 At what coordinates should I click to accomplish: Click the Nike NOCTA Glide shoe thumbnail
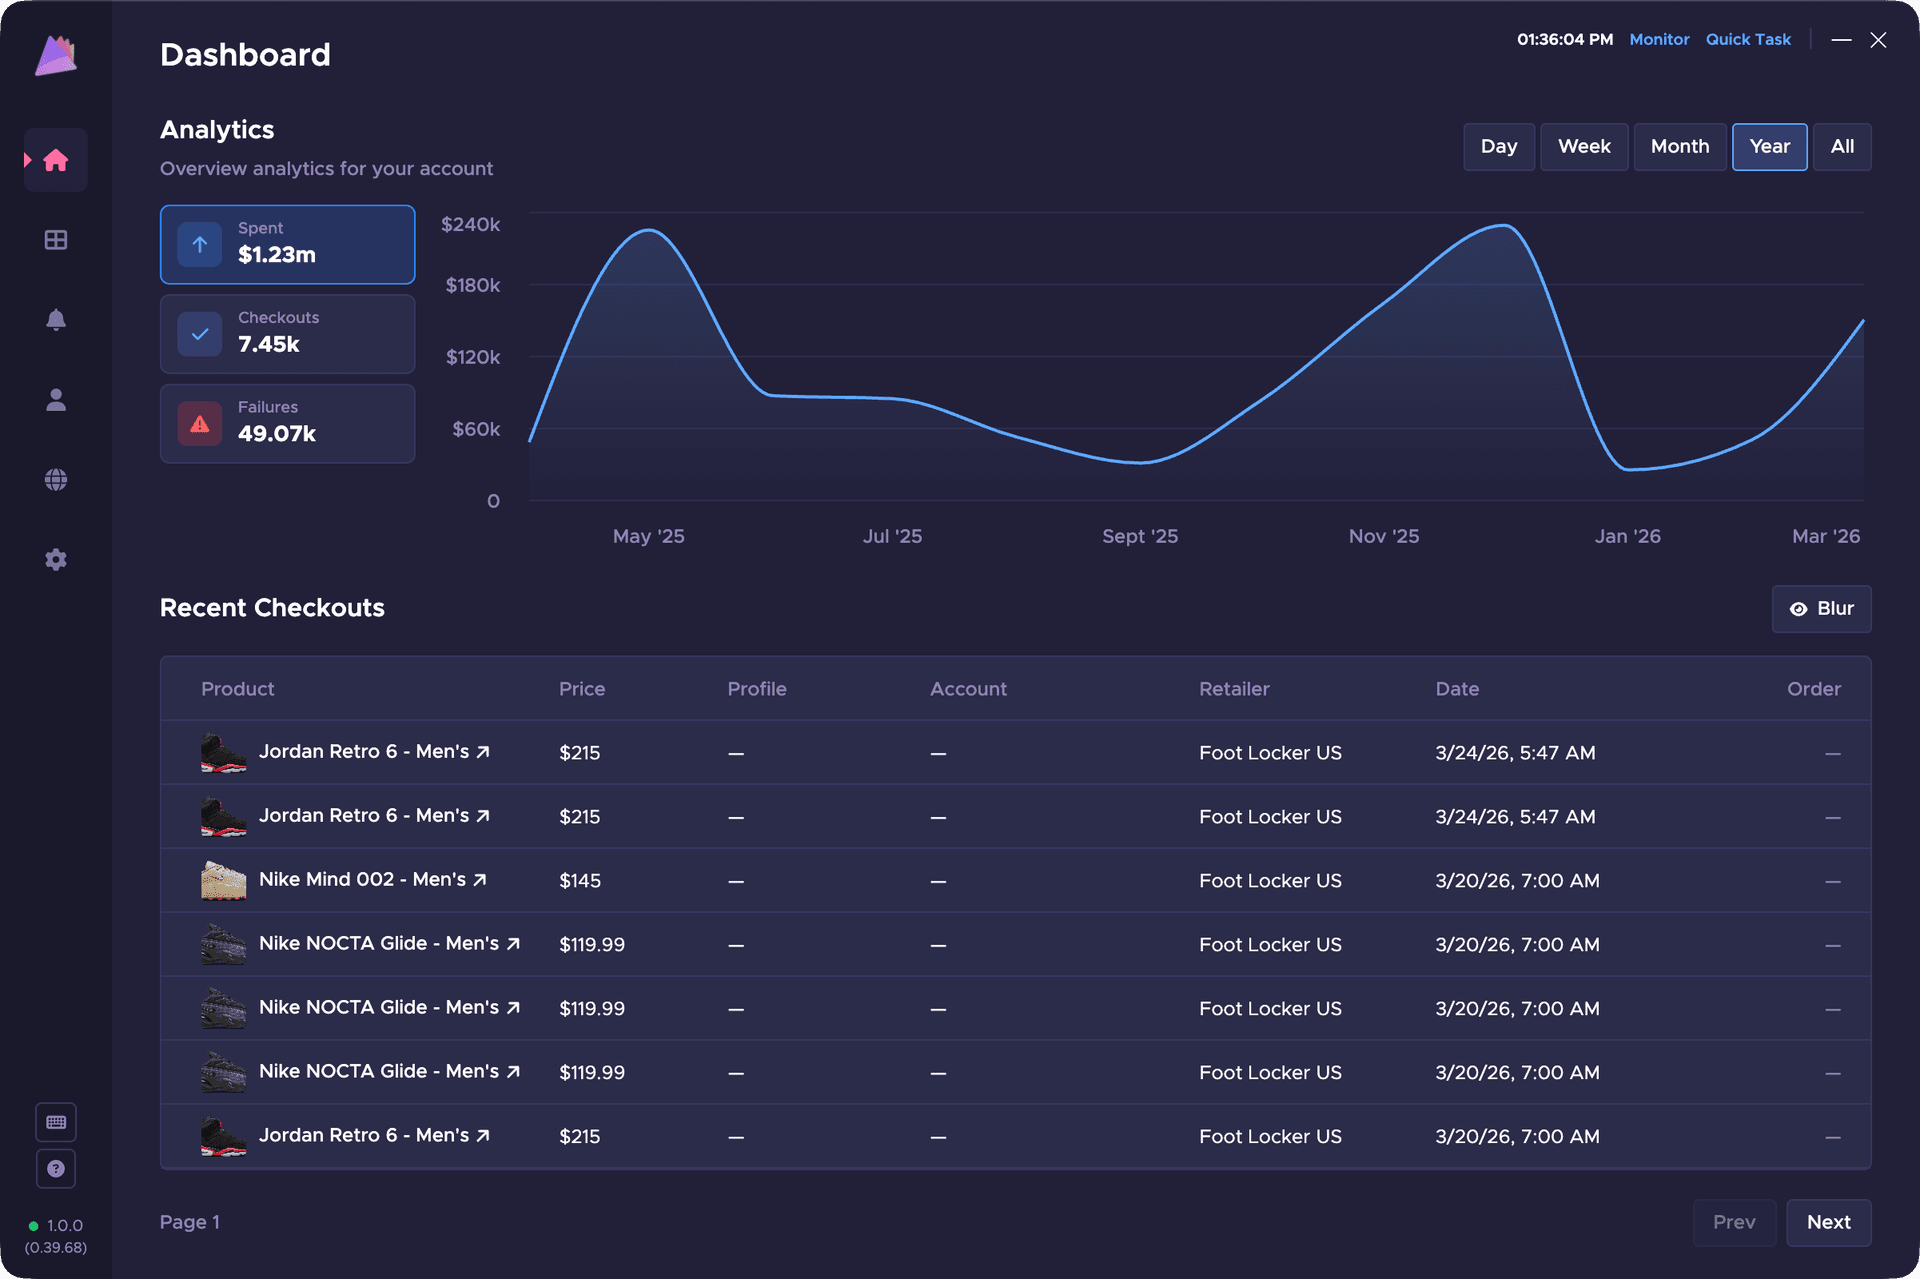point(223,944)
